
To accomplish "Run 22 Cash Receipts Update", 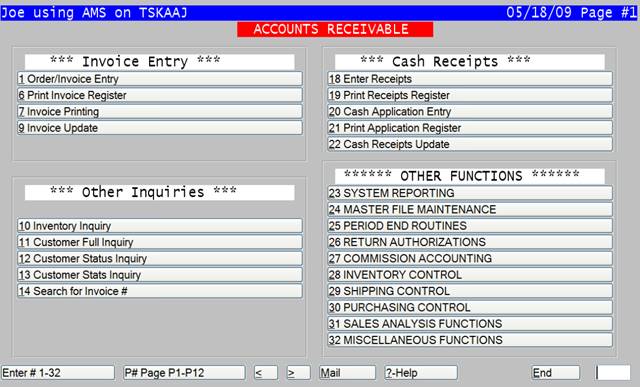I will pos(470,144).
